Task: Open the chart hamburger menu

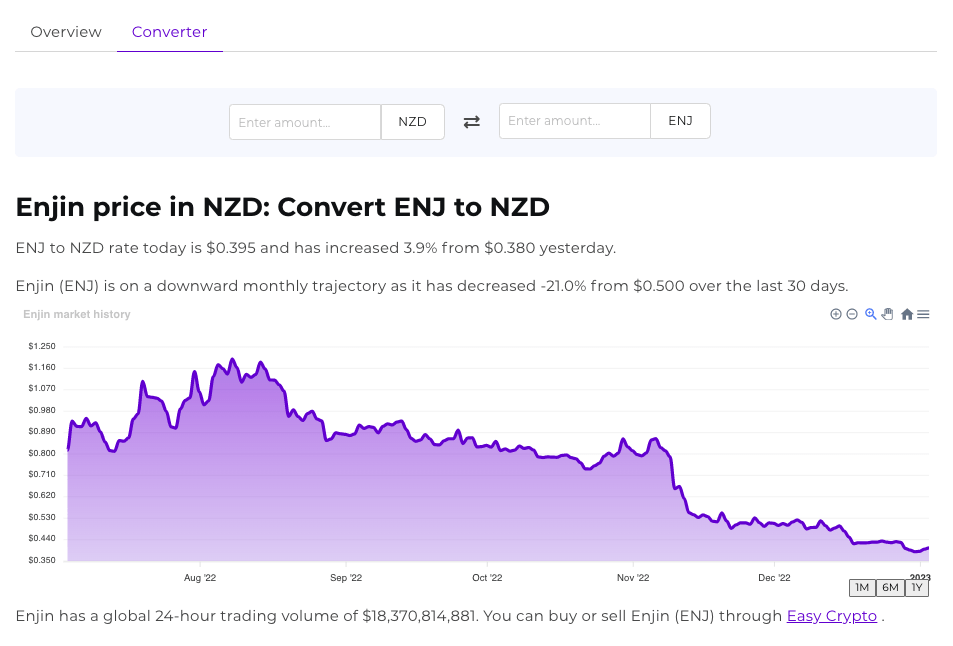Action: pyautogui.click(x=924, y=314)
